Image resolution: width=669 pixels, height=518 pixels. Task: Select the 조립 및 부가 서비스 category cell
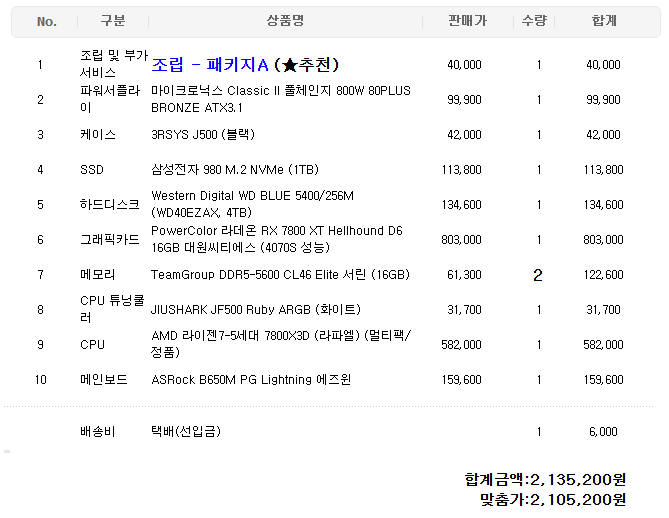114,64
